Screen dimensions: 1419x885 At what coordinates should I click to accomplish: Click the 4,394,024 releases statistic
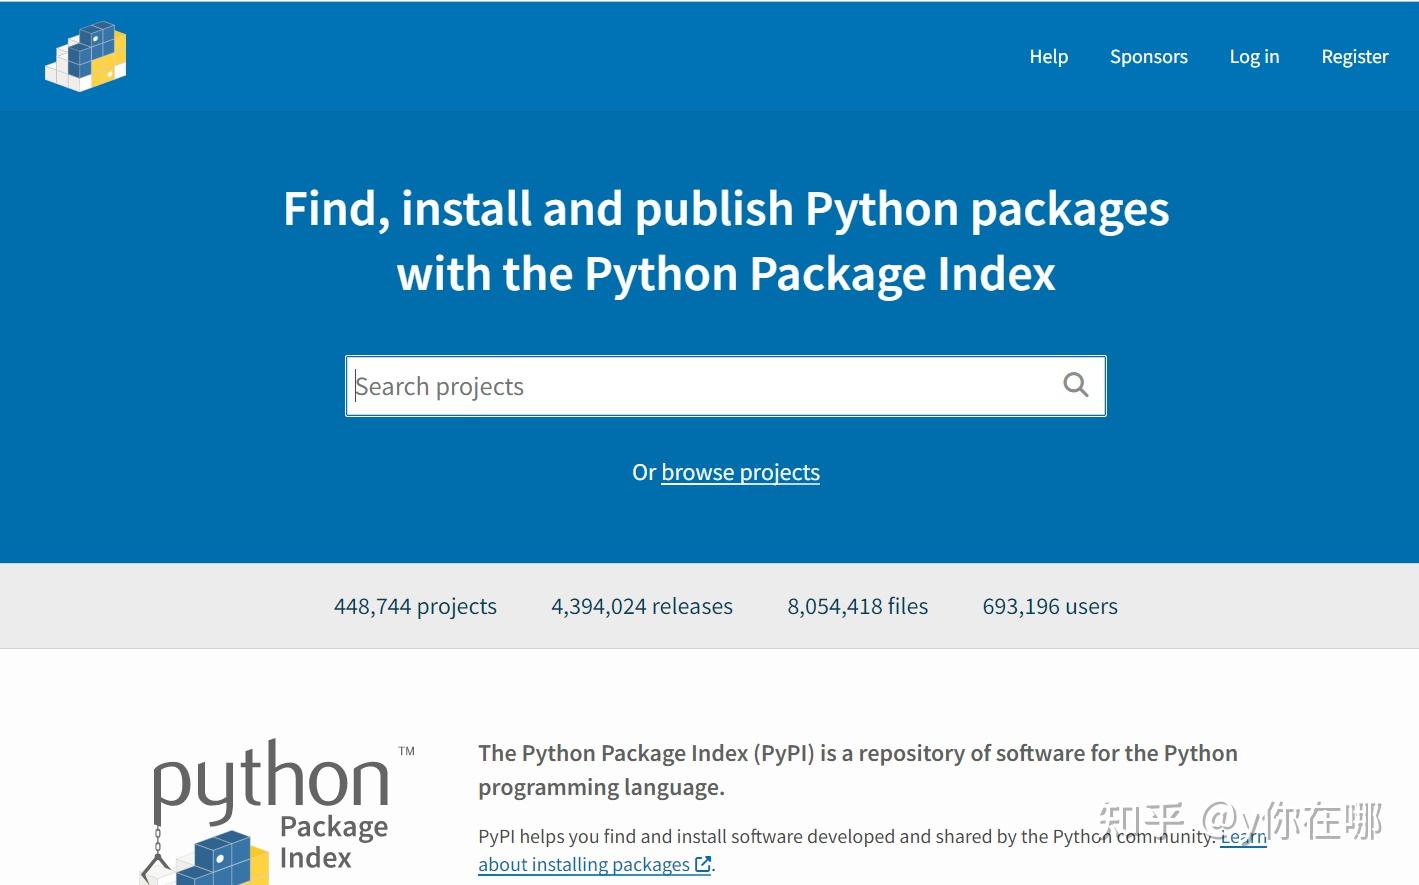pyautogui.click(x=642, y=606)
